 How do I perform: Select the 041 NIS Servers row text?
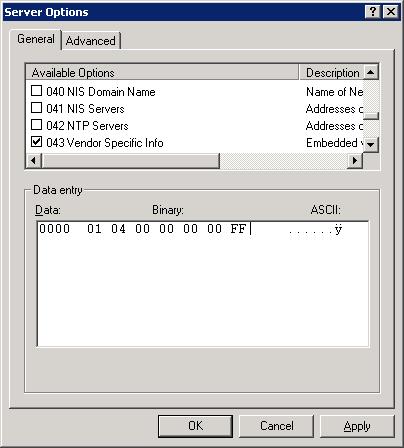click(x=85, y=109)
